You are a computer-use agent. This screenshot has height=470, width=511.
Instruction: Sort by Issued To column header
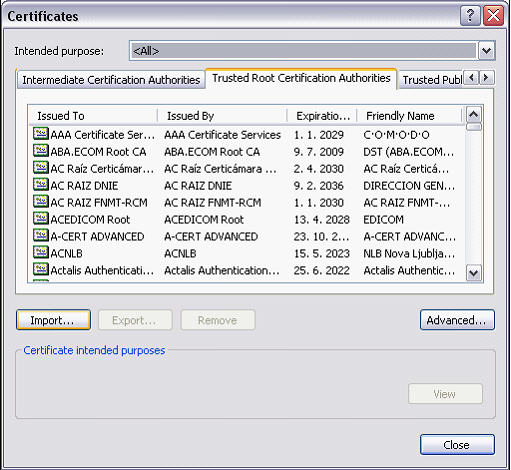click(93, 116)
